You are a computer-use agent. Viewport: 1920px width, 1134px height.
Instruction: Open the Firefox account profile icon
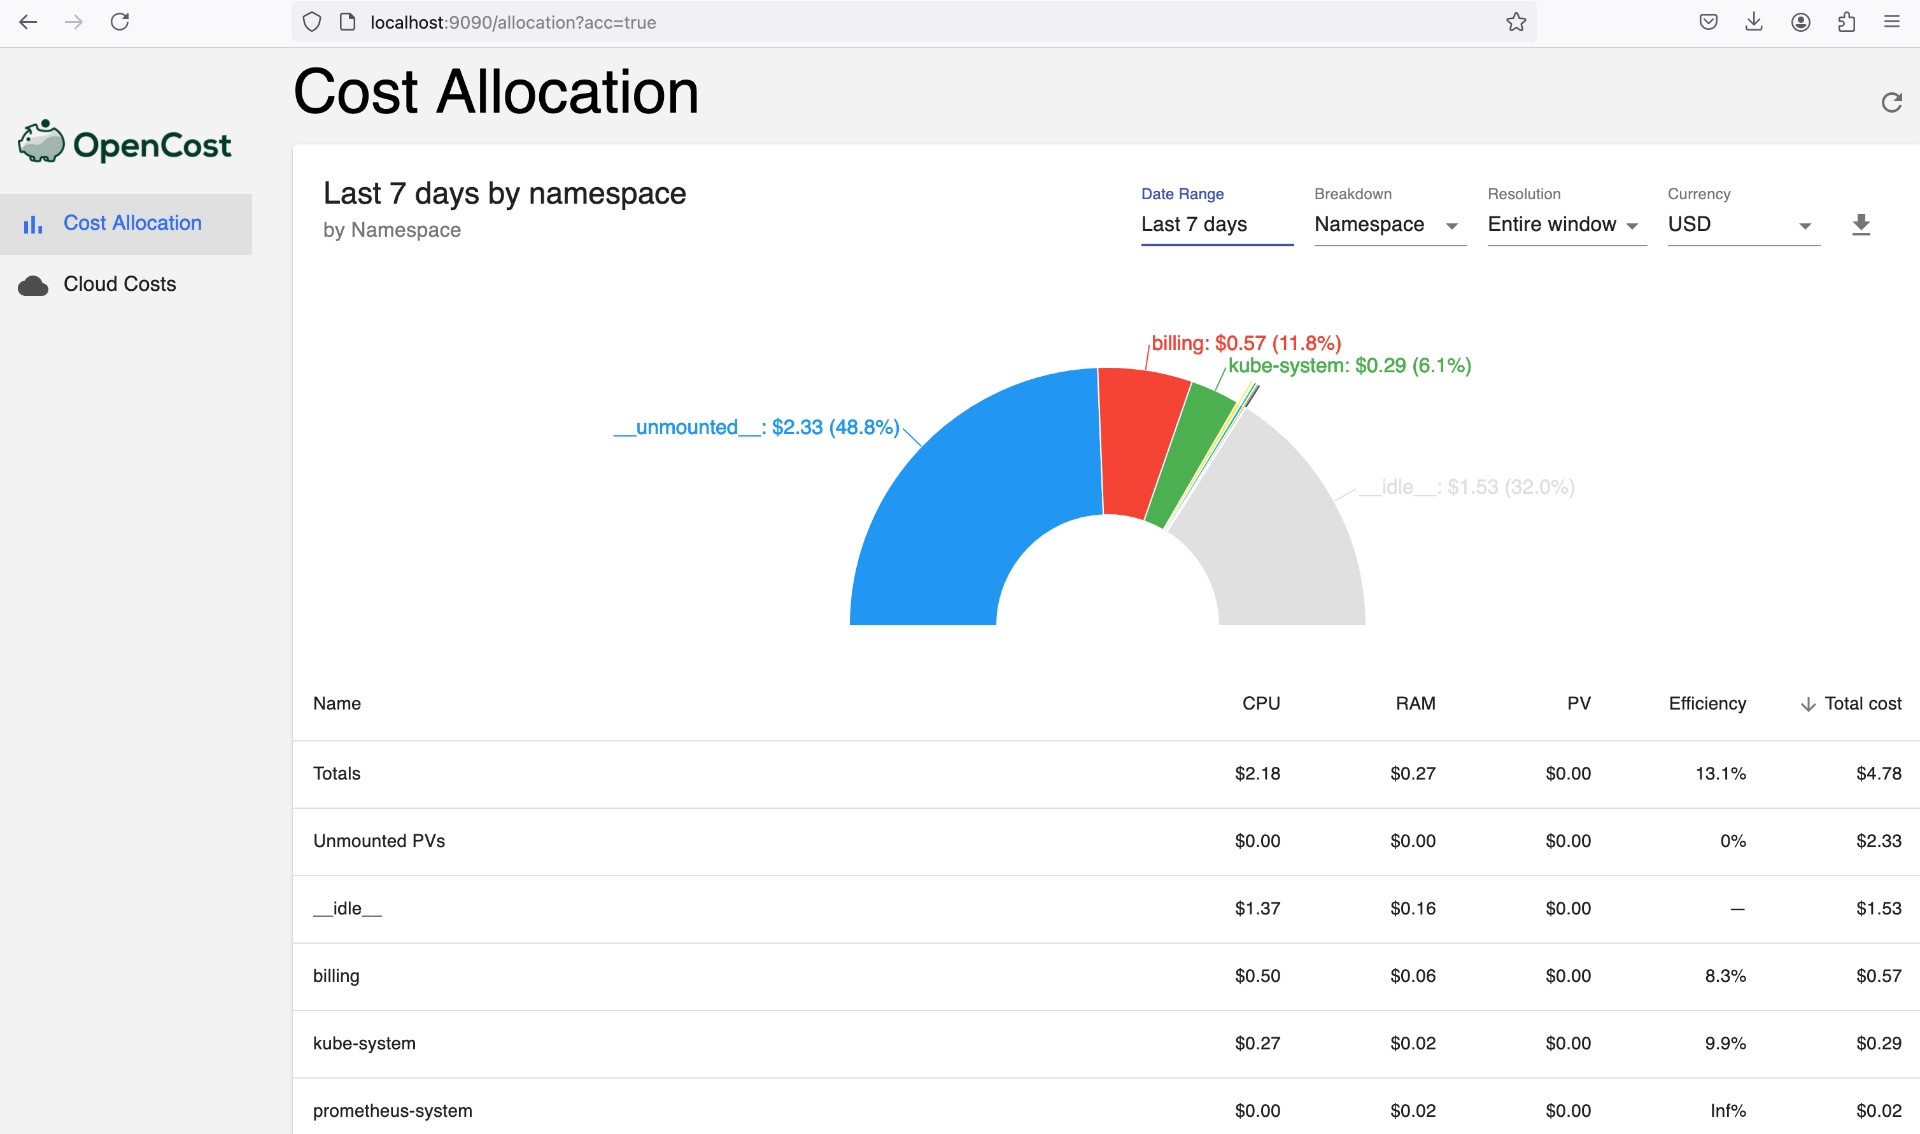pos(1800,22)
